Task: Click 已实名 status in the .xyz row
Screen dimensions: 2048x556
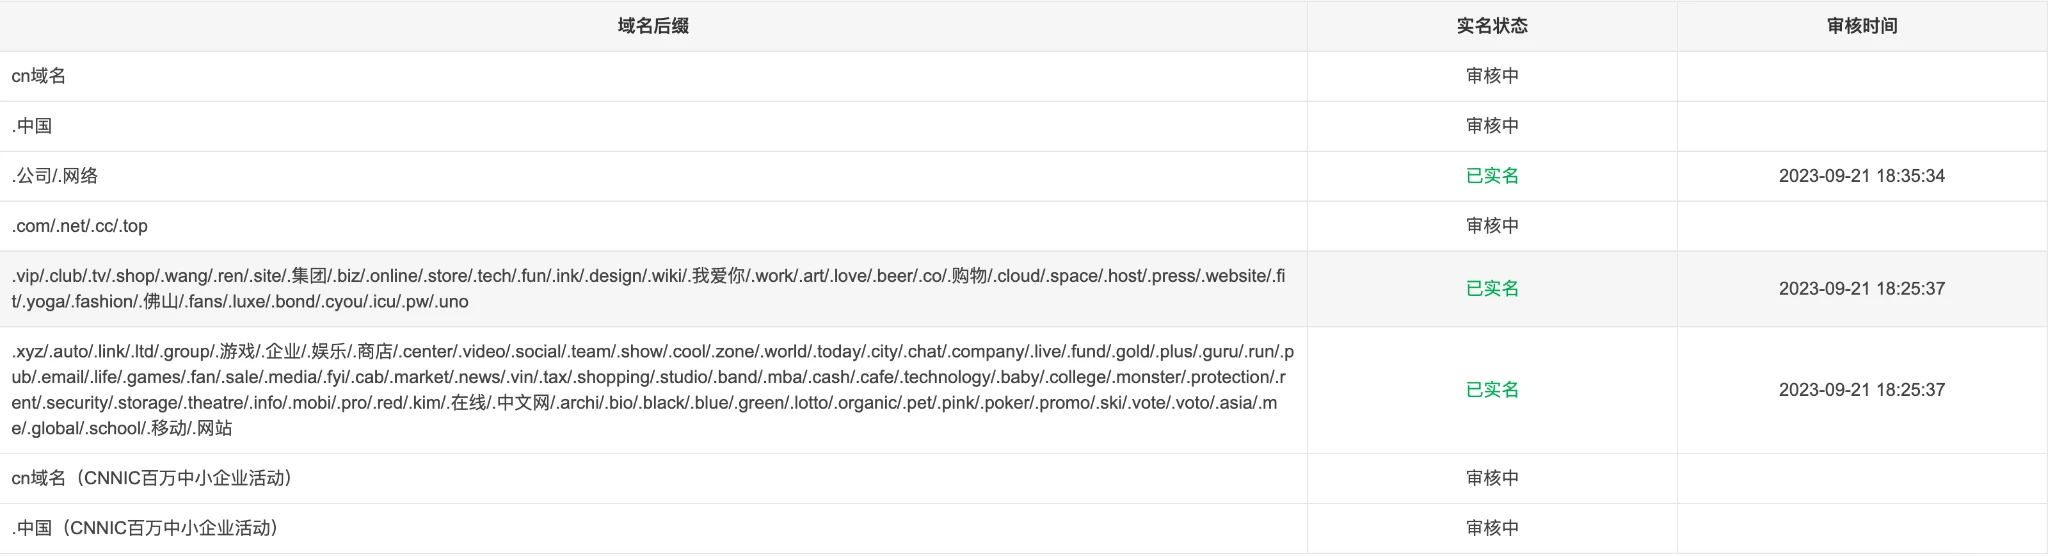Action: tap(1492, 390)
